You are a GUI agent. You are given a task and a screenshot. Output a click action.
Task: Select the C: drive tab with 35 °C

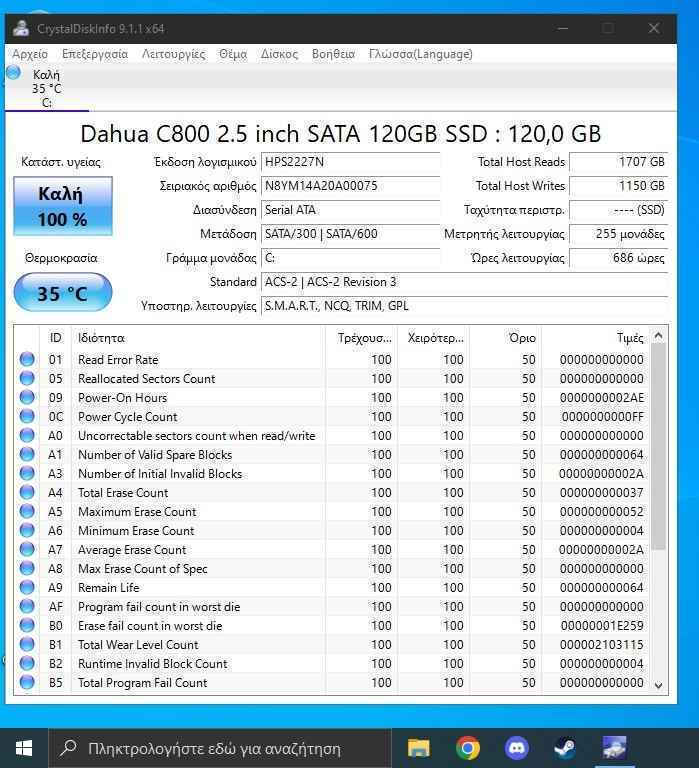(47, 89)
